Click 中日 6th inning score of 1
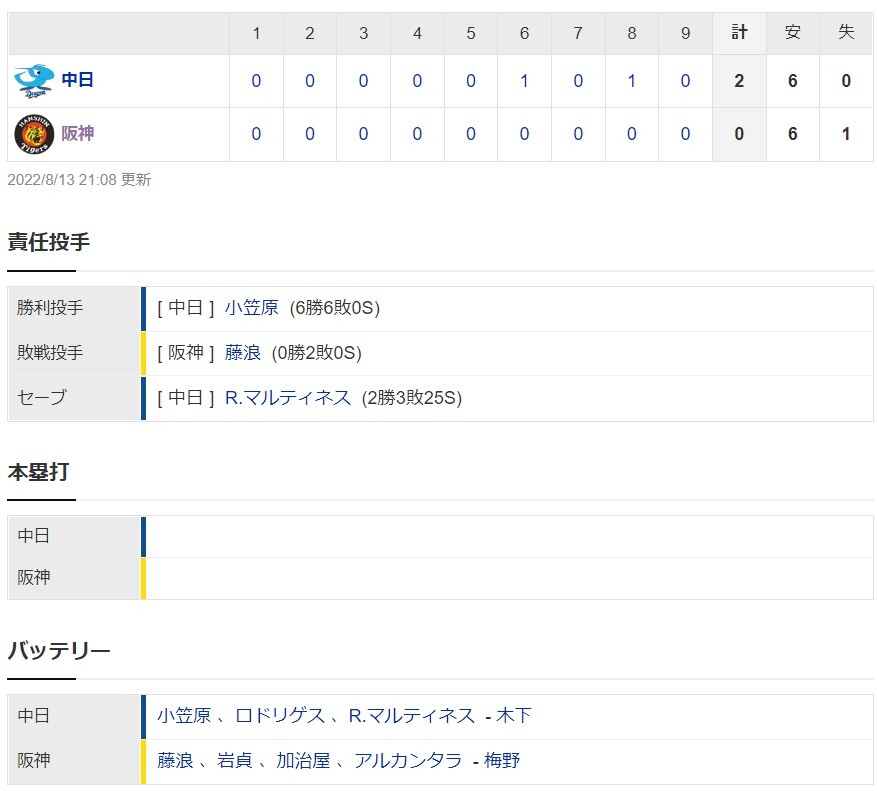This screenshot has width=877, height=791. (524, 81)
